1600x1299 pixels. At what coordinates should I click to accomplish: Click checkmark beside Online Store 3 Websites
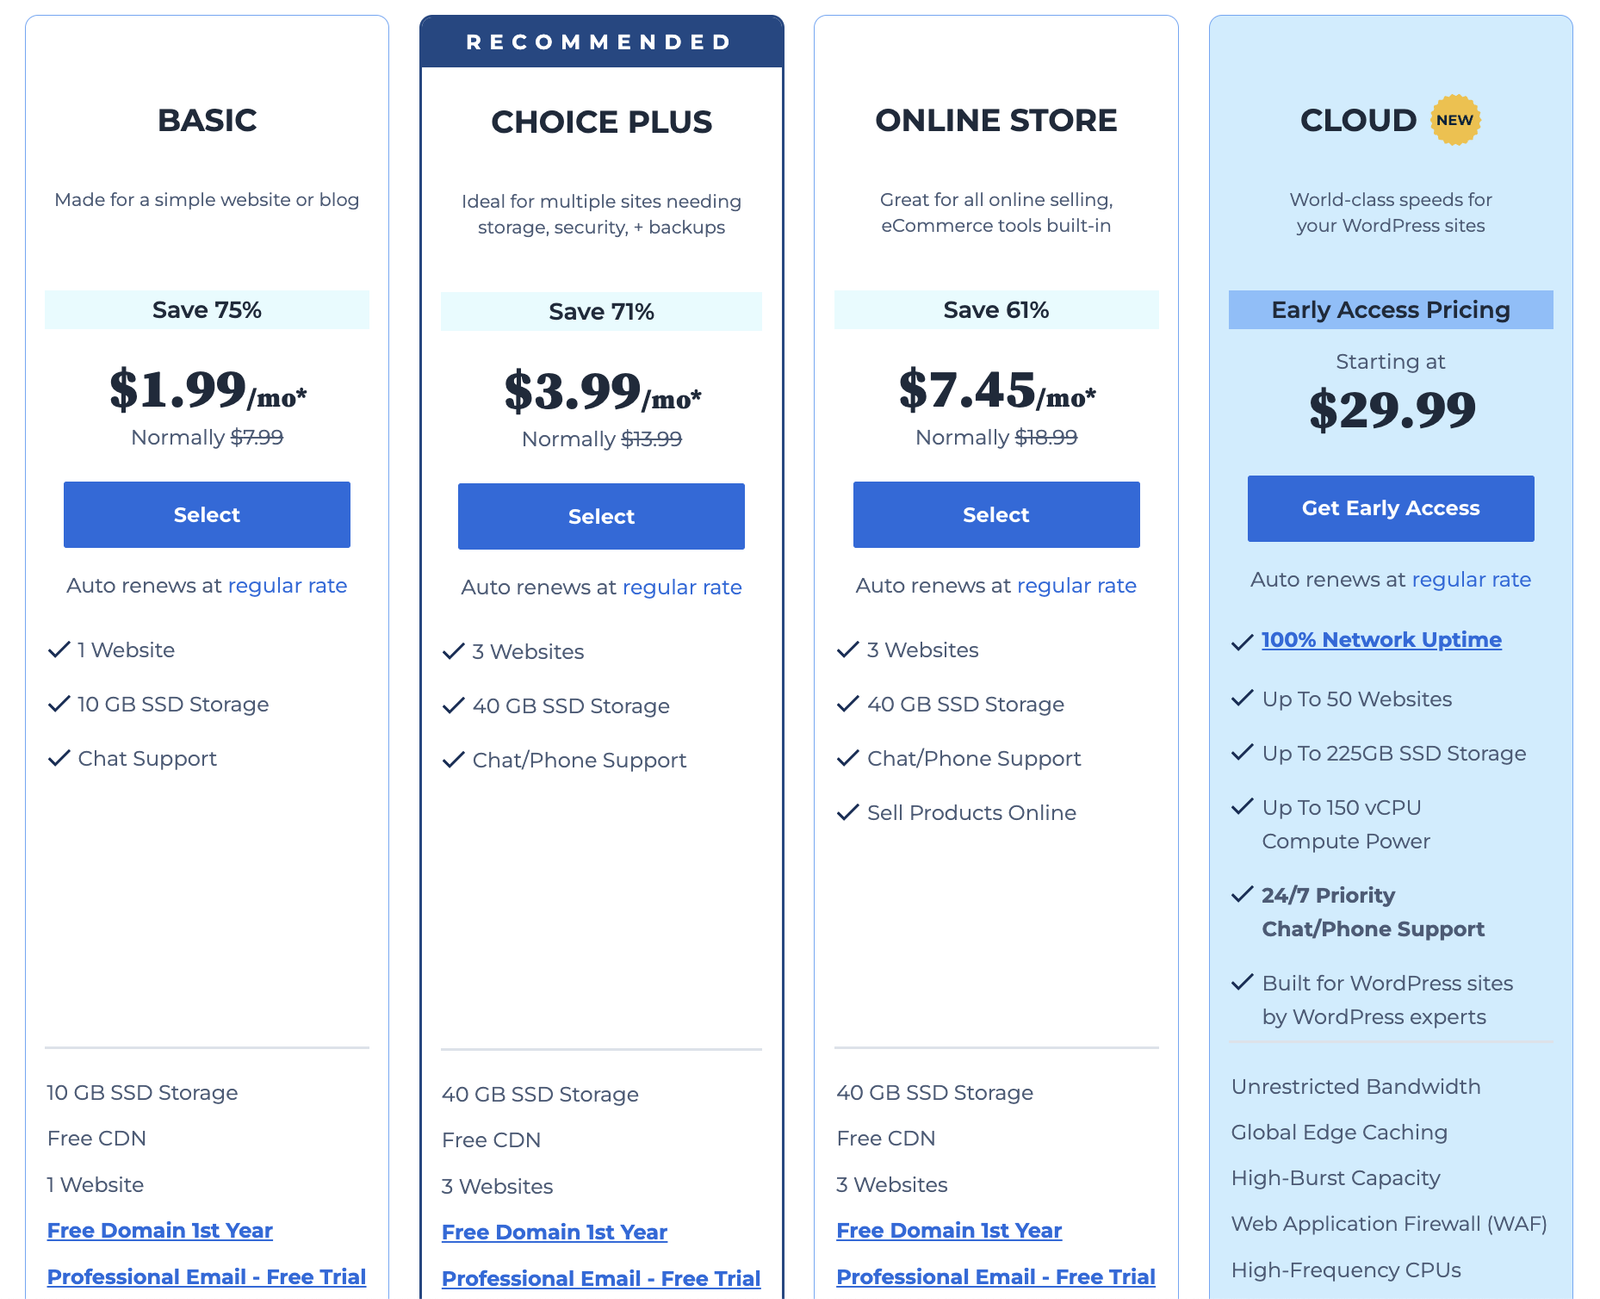848,650
